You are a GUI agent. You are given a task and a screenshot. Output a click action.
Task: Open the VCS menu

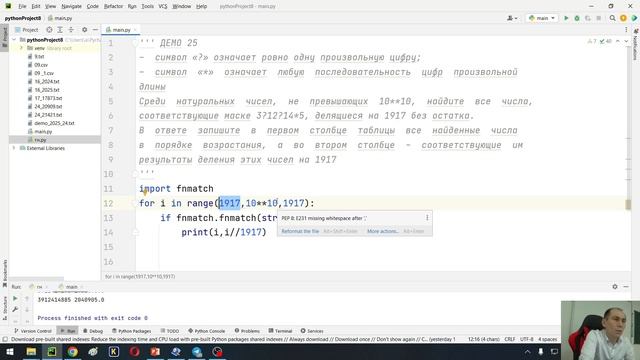click(x=162, y=6)
